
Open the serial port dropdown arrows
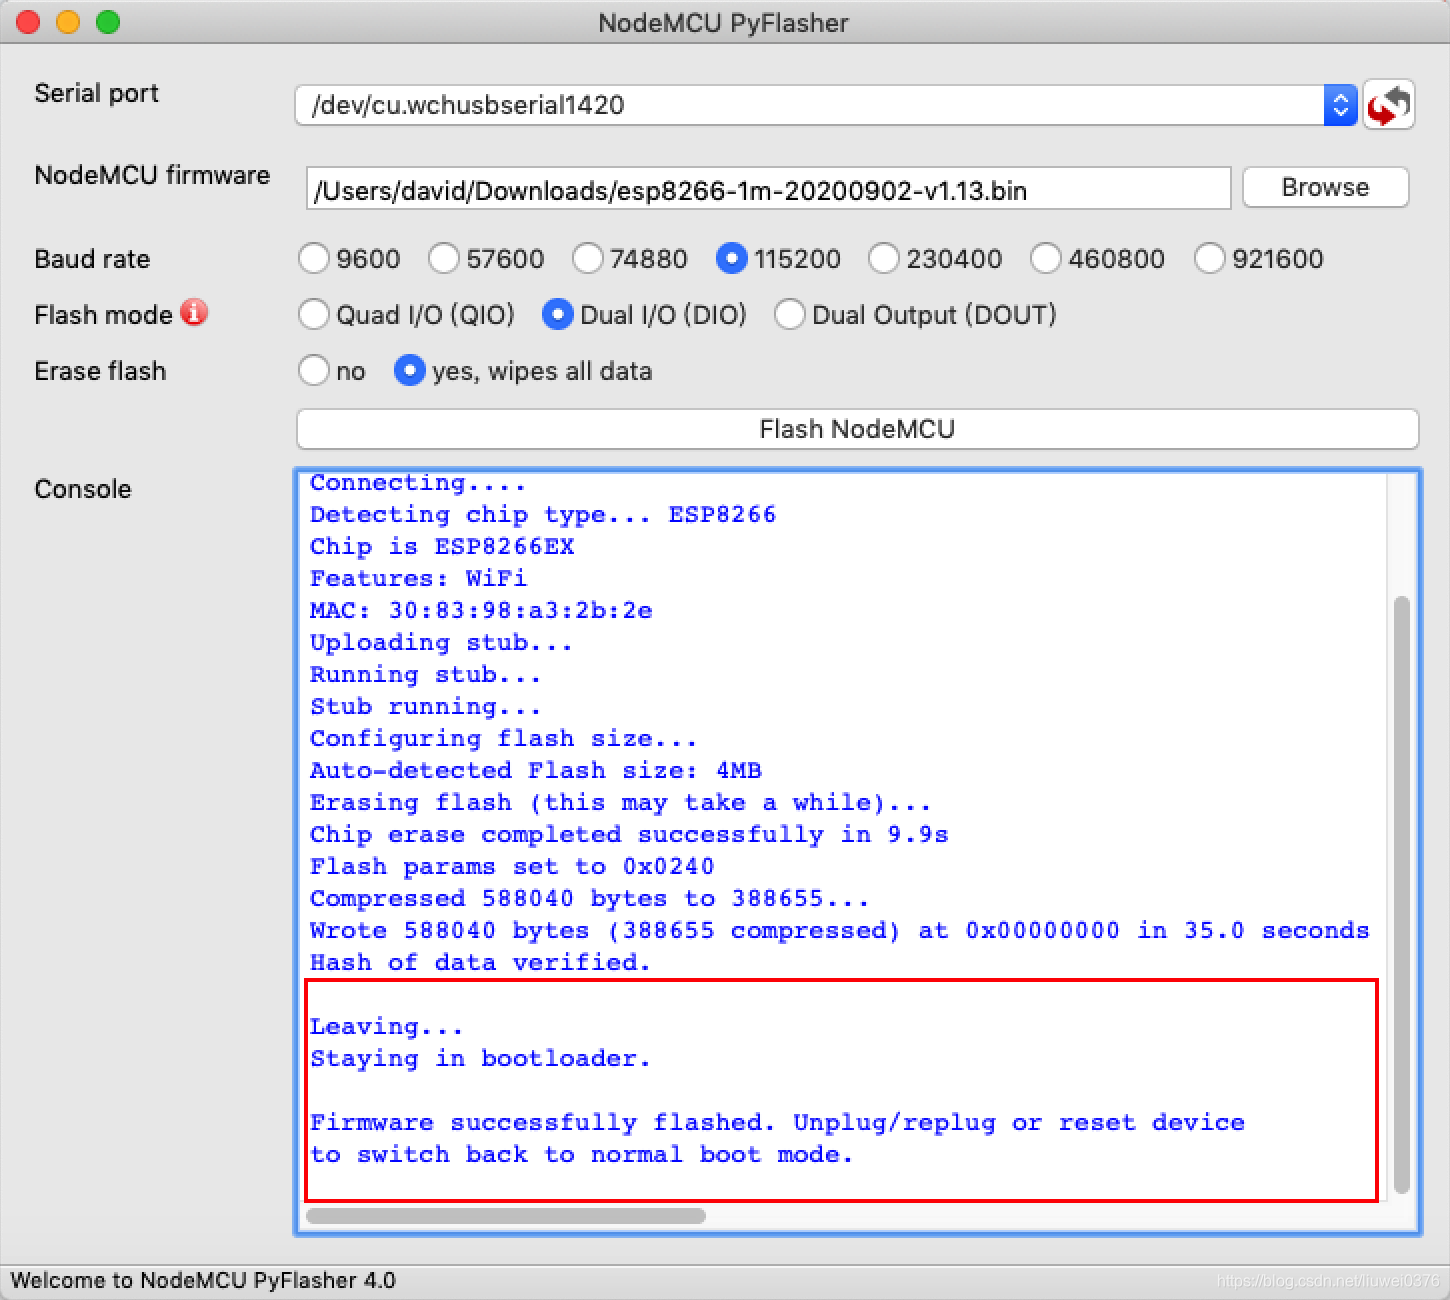[x=1340, y=105]
